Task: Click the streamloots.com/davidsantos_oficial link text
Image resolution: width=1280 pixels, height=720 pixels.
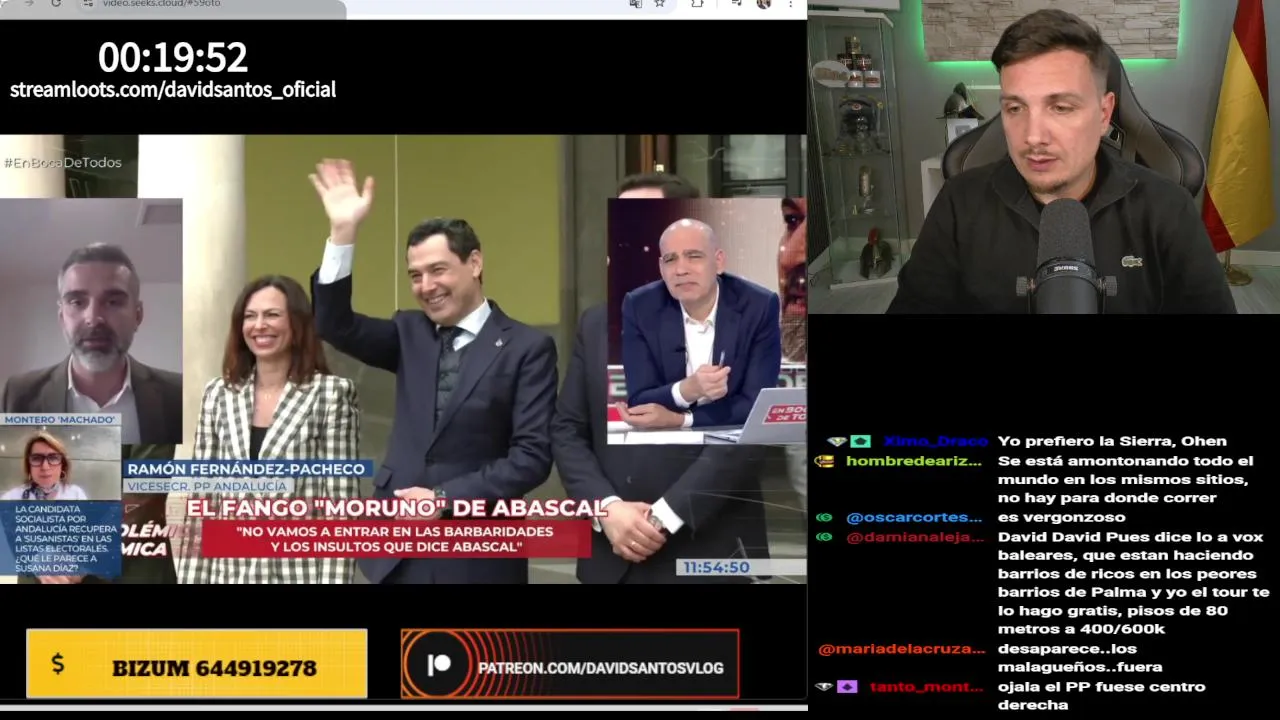Action: pos(173,89)
